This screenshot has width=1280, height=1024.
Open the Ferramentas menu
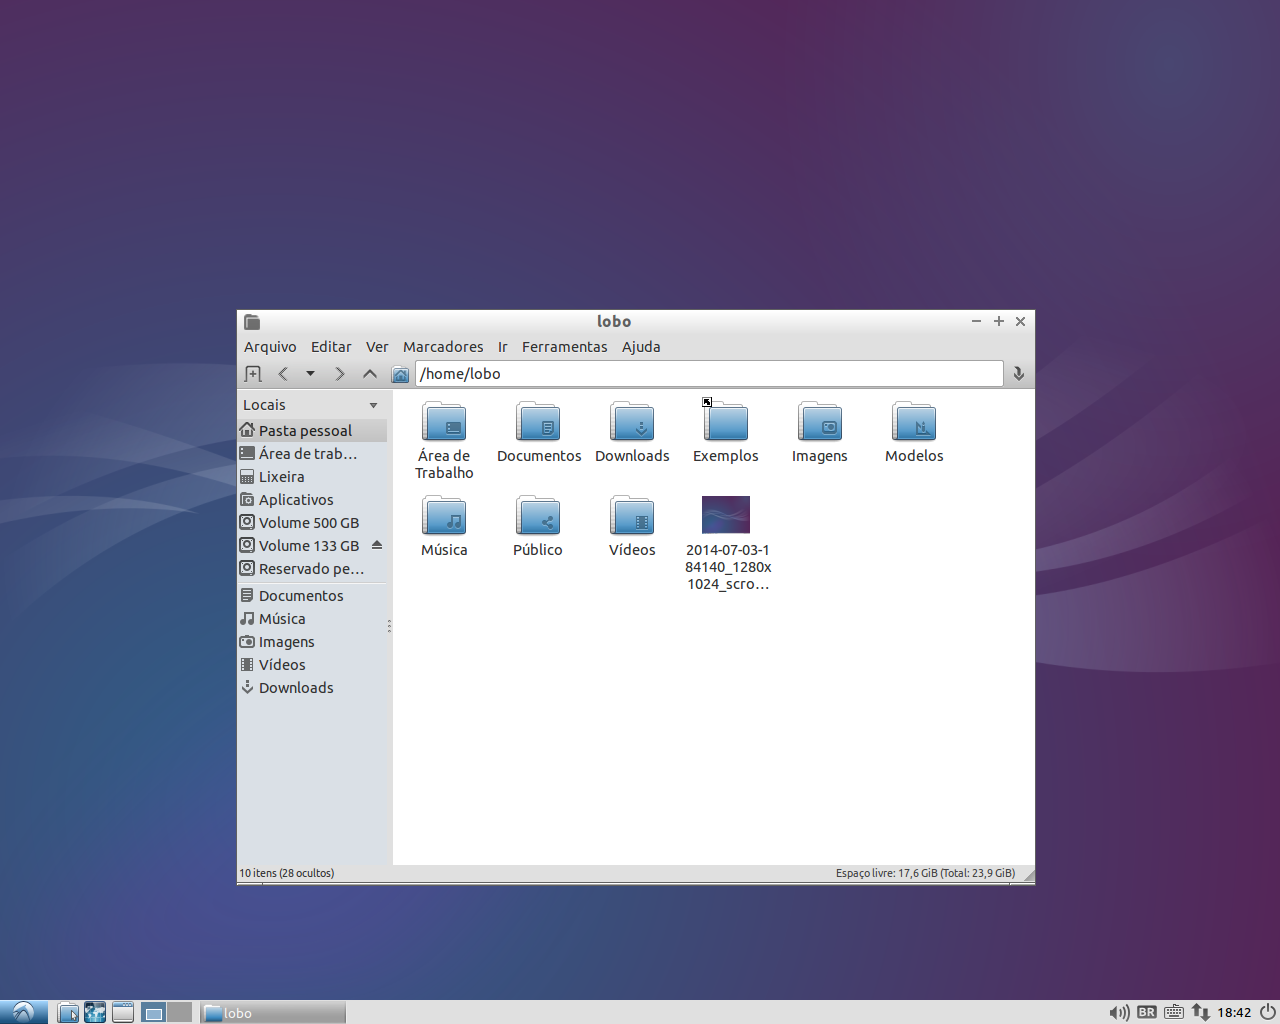564,347
